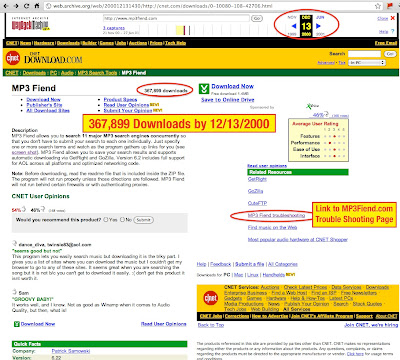Click the Back to Top link
The width and height of the screenshot is (400, 360).
[x=211, y=325]
